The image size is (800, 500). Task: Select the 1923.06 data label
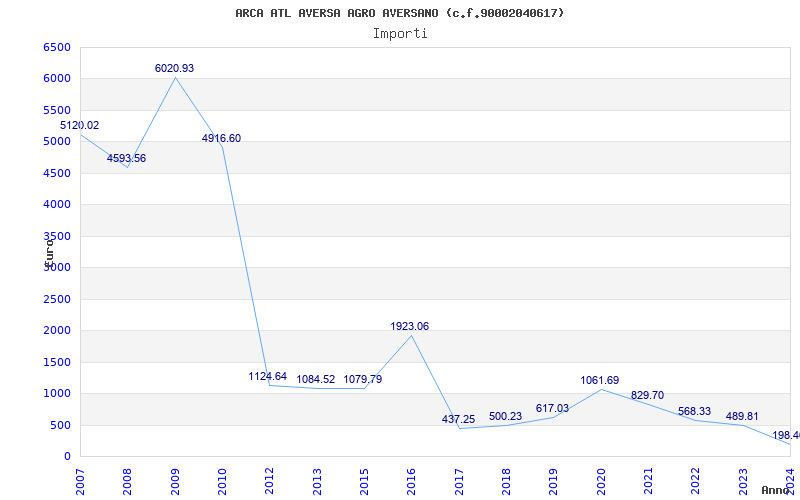click(x=410, y=327)
